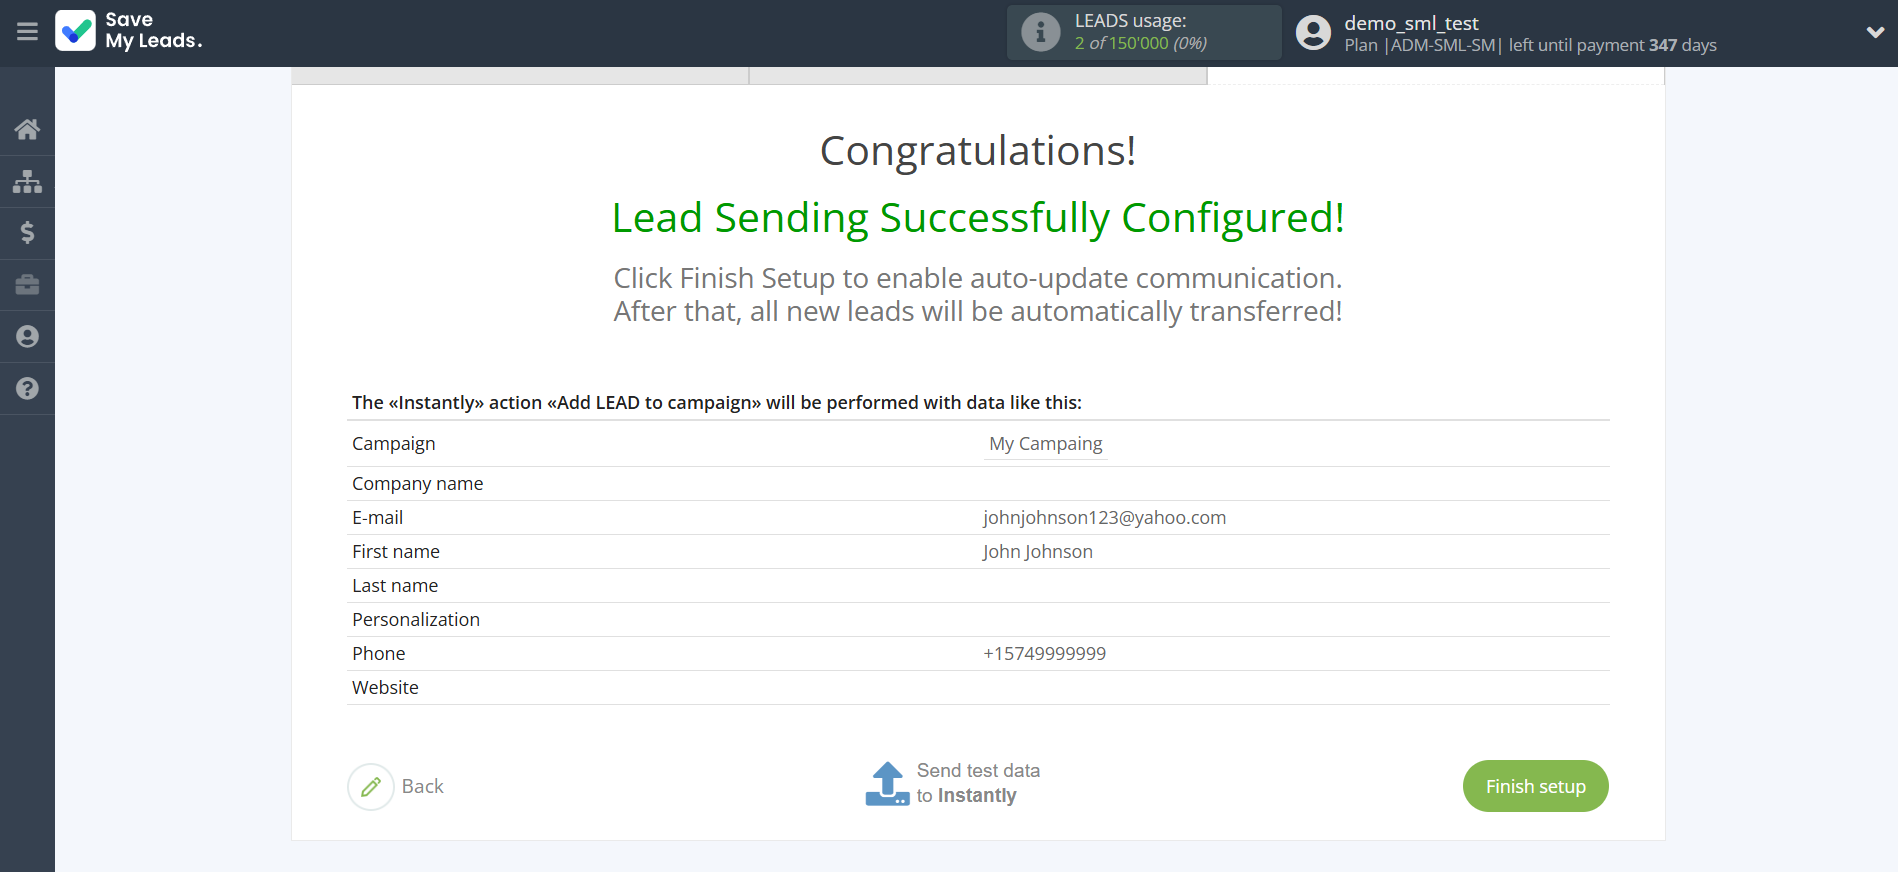Open the profile sidebar icon
Screen dimensions: 1898x872
27,337
